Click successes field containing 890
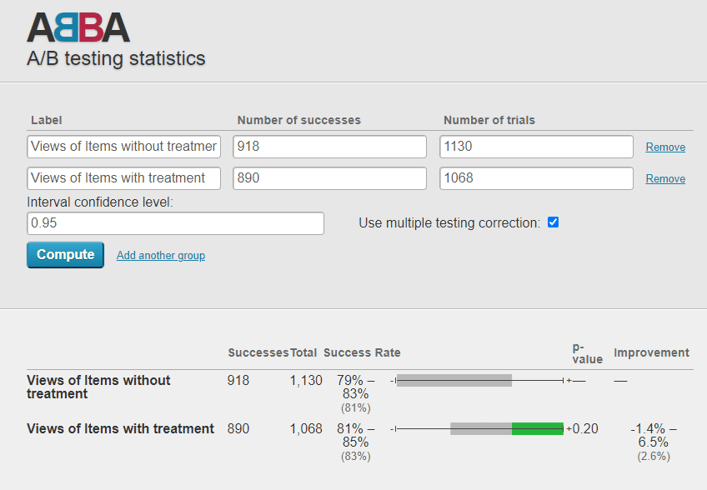 (329, 178)
